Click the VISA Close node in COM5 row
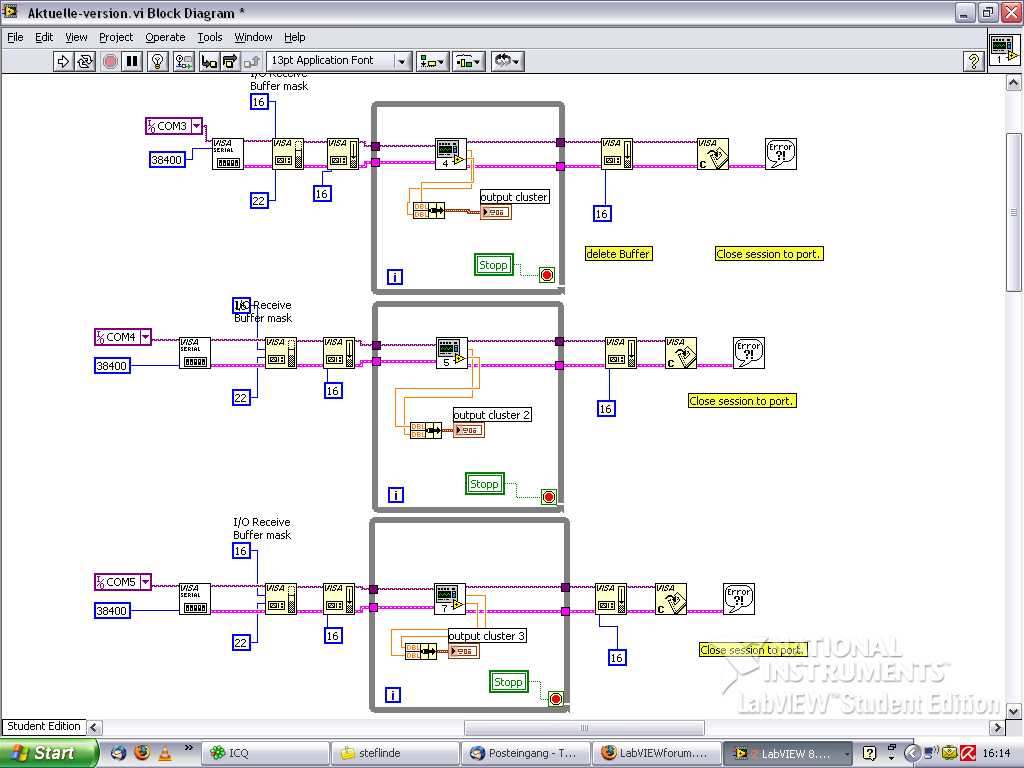Screen dimensions: 1024x768 (671, 599)
